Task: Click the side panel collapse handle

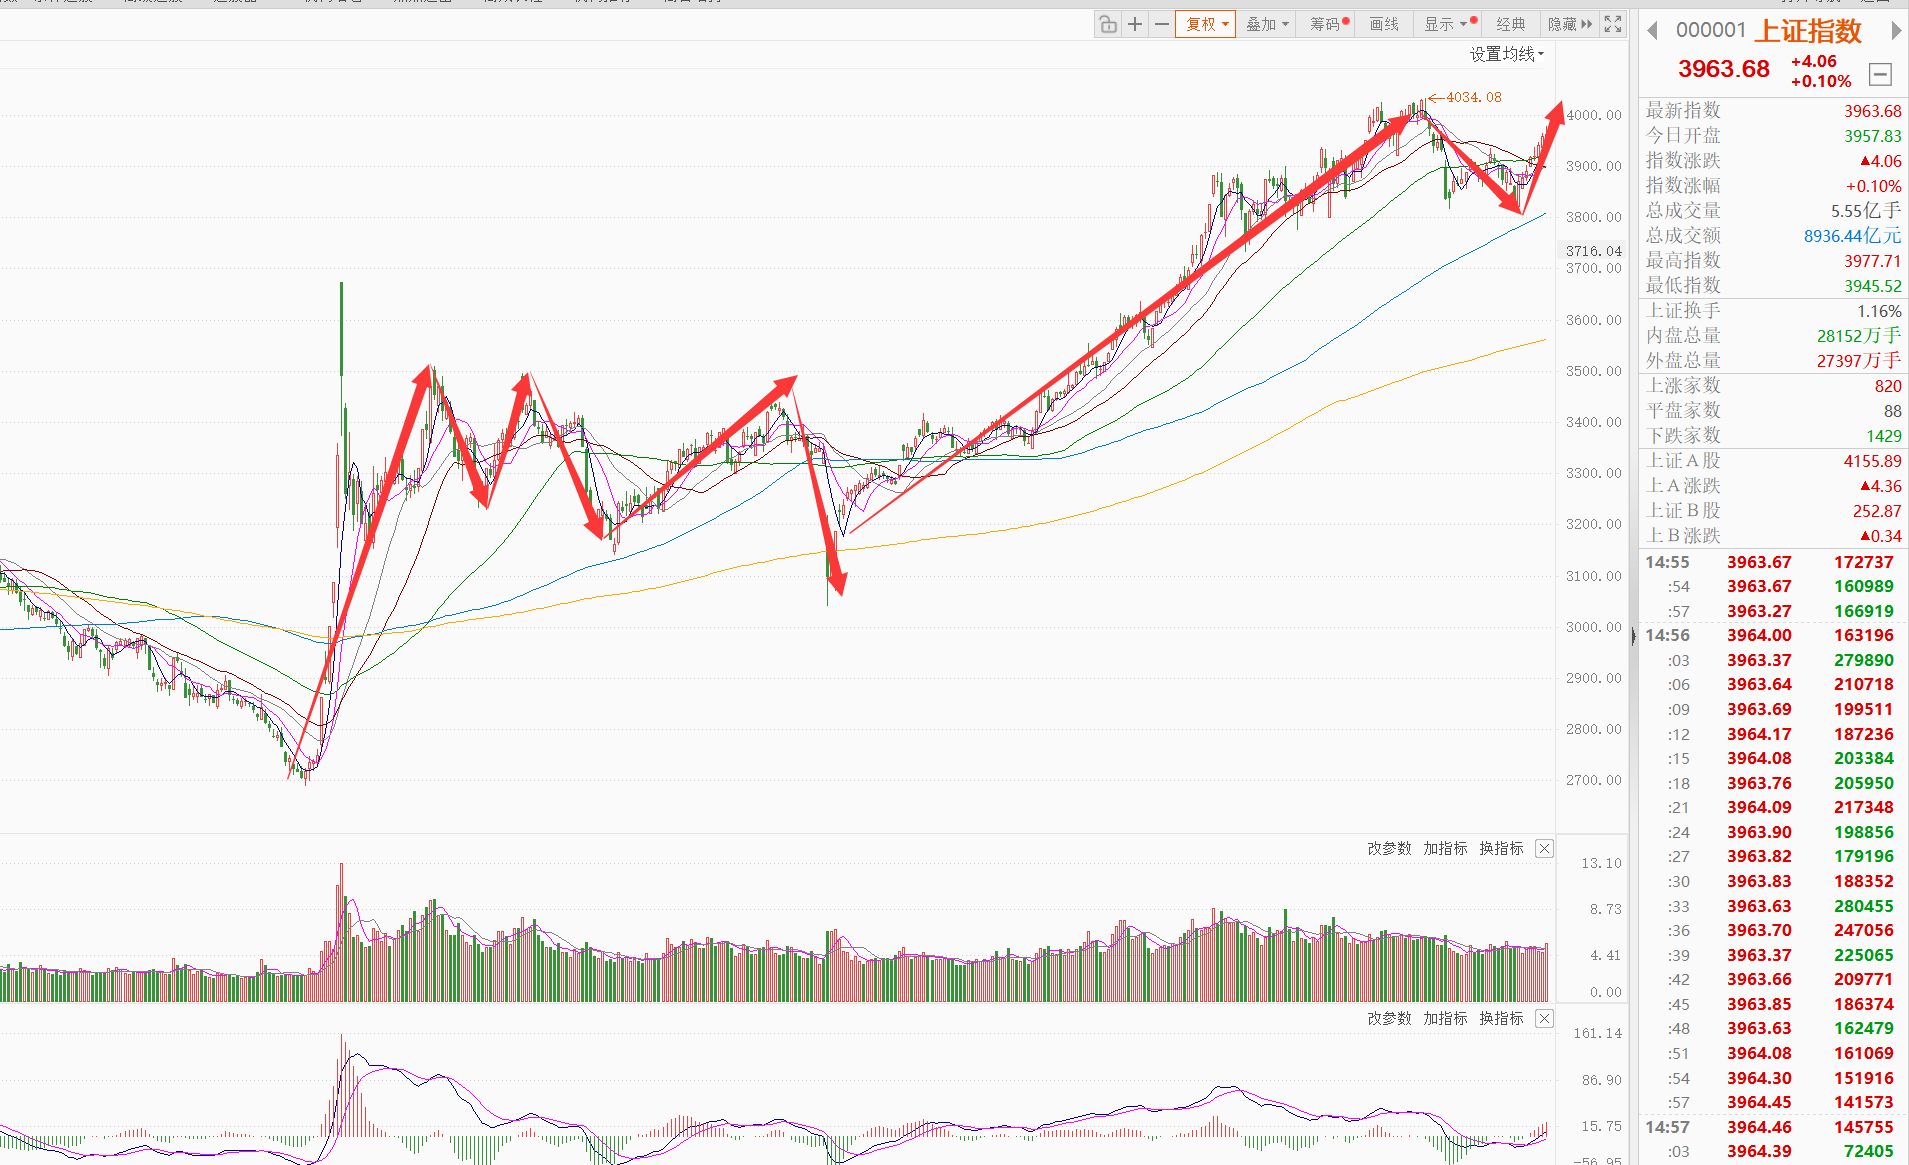Action: (1634, 635)
